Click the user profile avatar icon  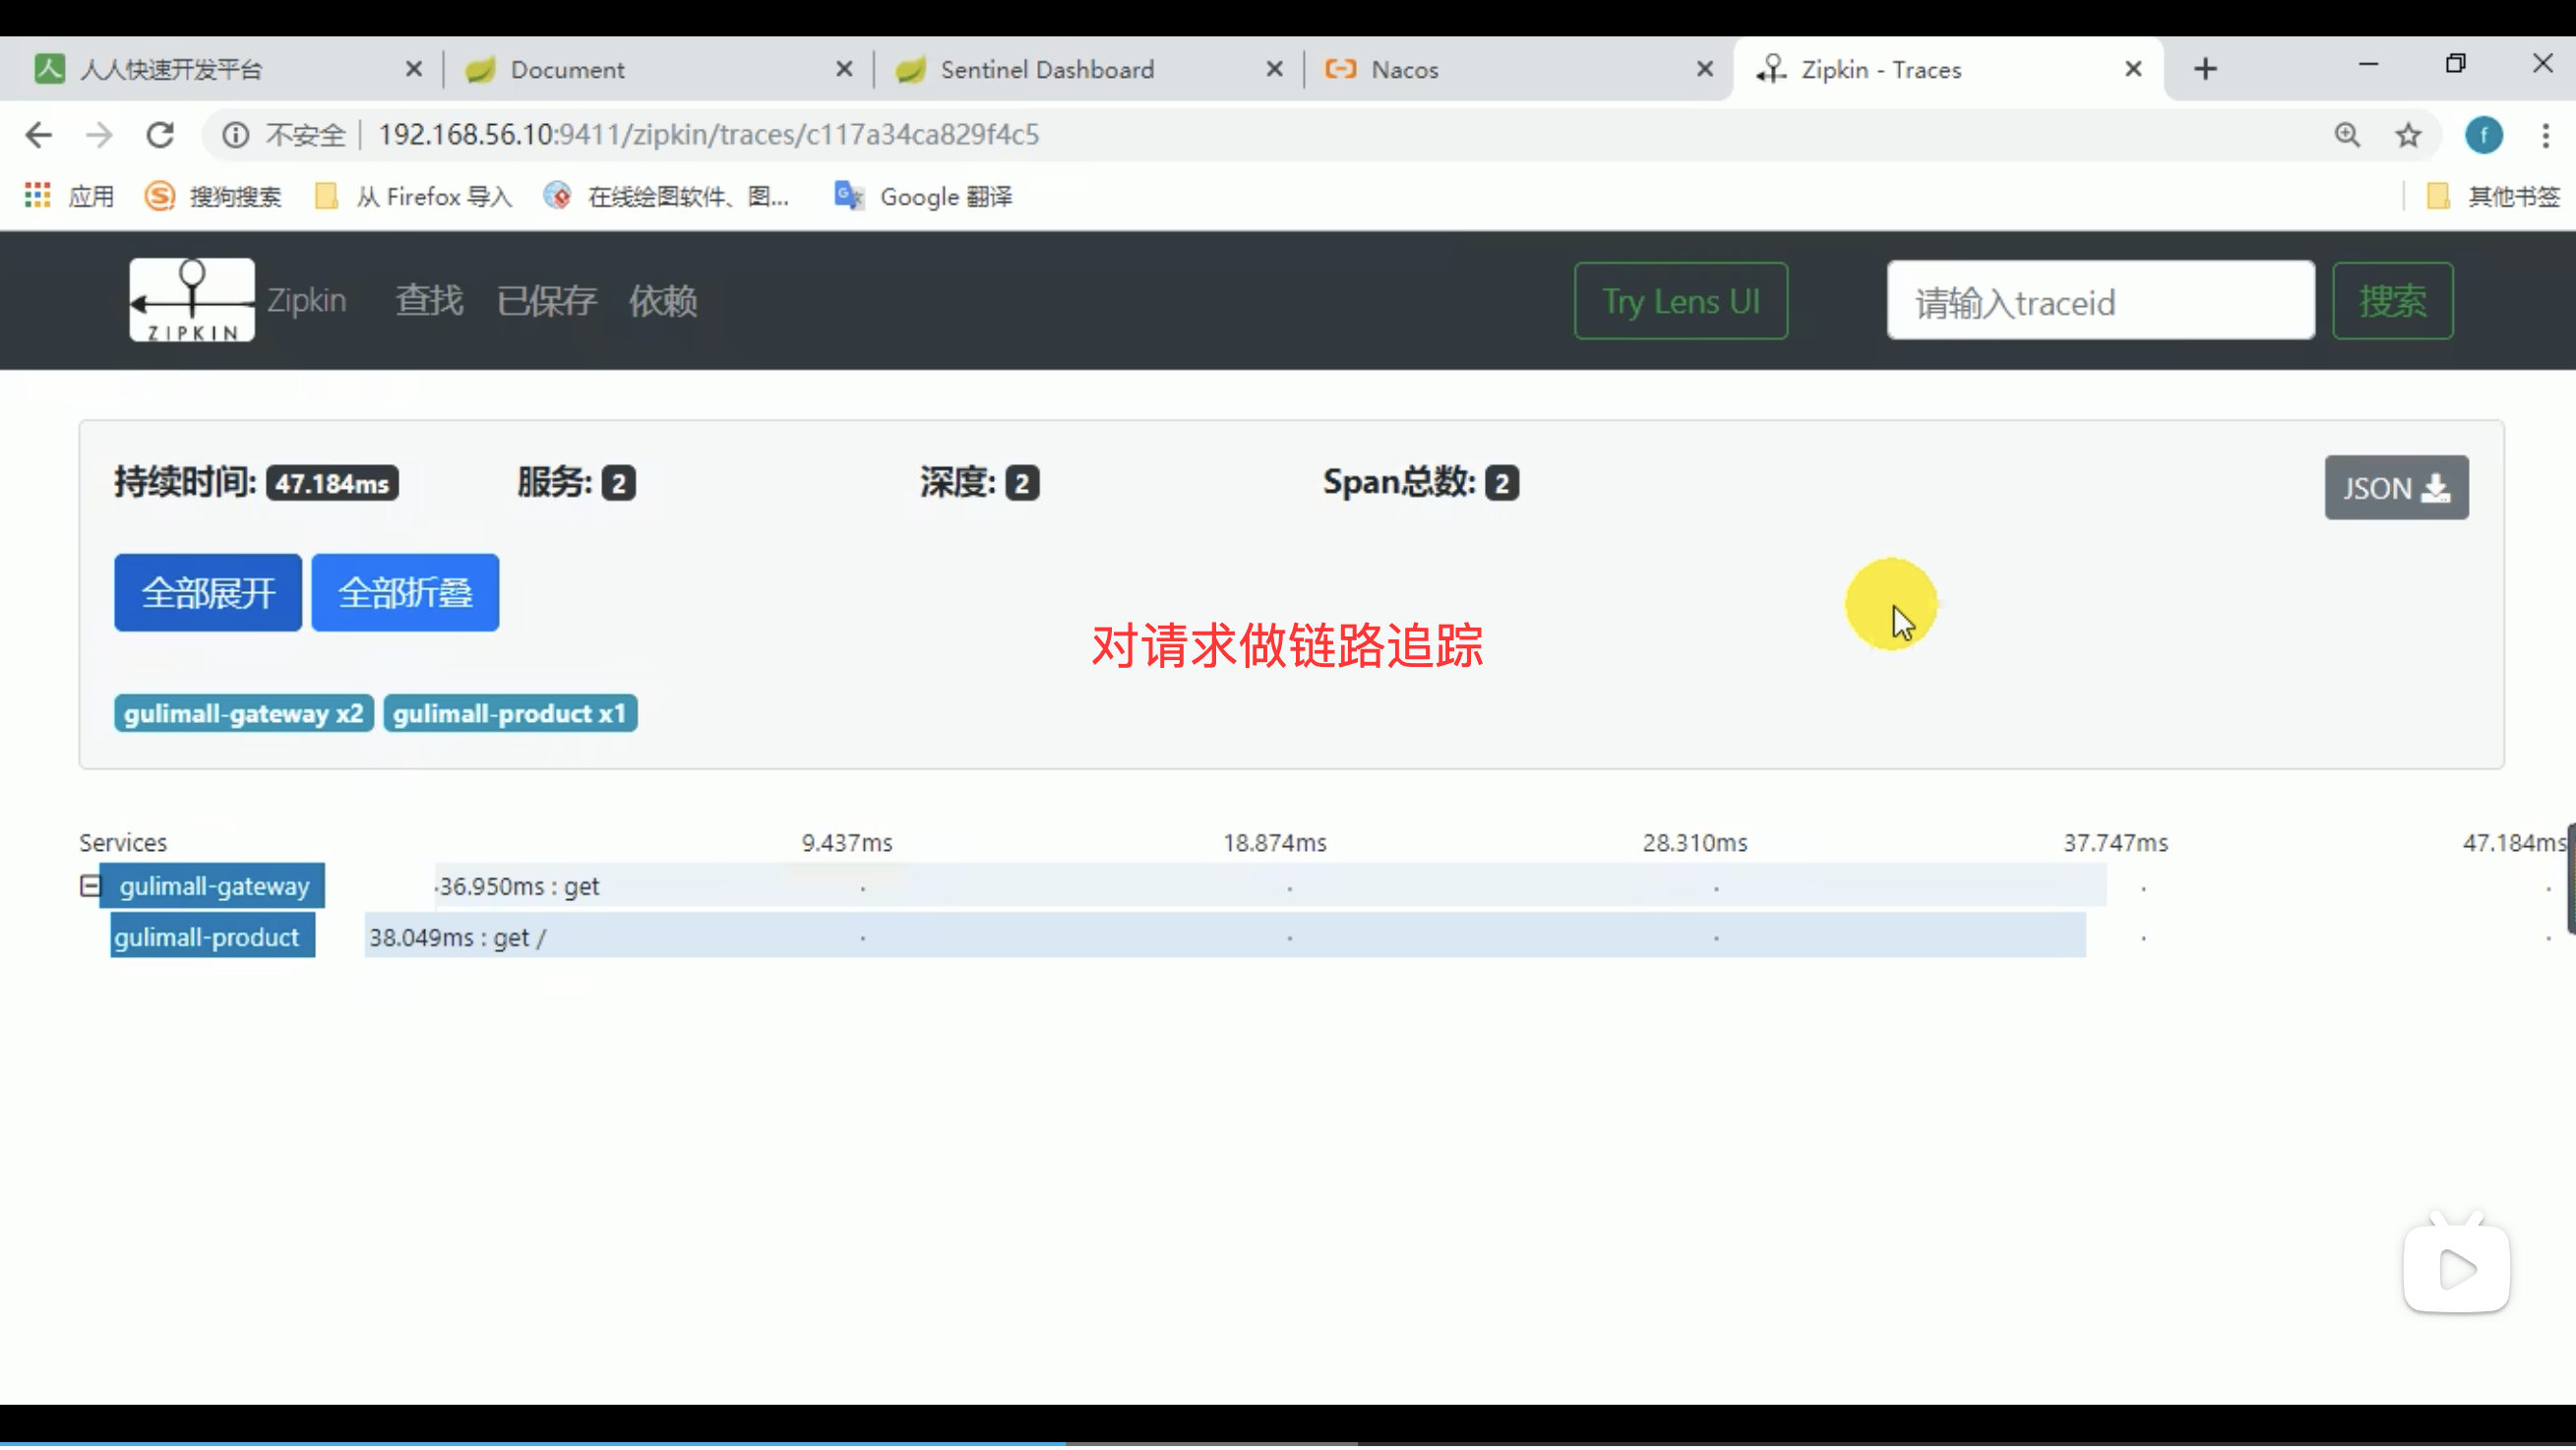(x=2483, y=135)
